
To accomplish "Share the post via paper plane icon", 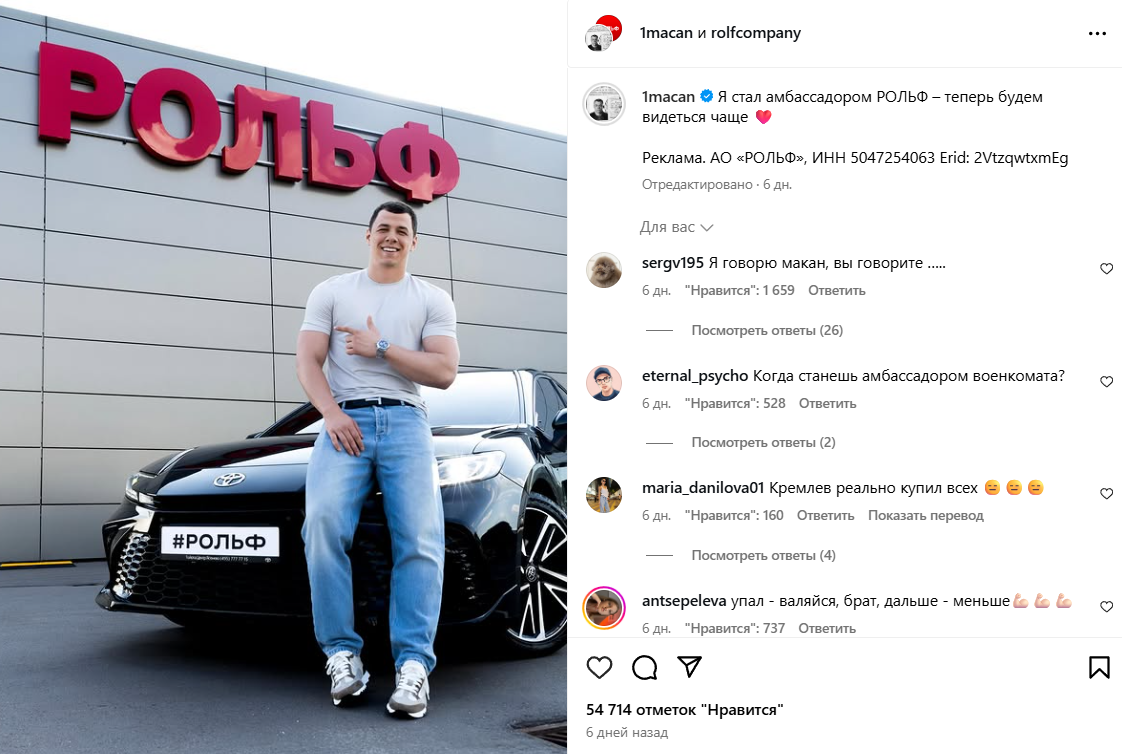I will click(x=689, y=667).
